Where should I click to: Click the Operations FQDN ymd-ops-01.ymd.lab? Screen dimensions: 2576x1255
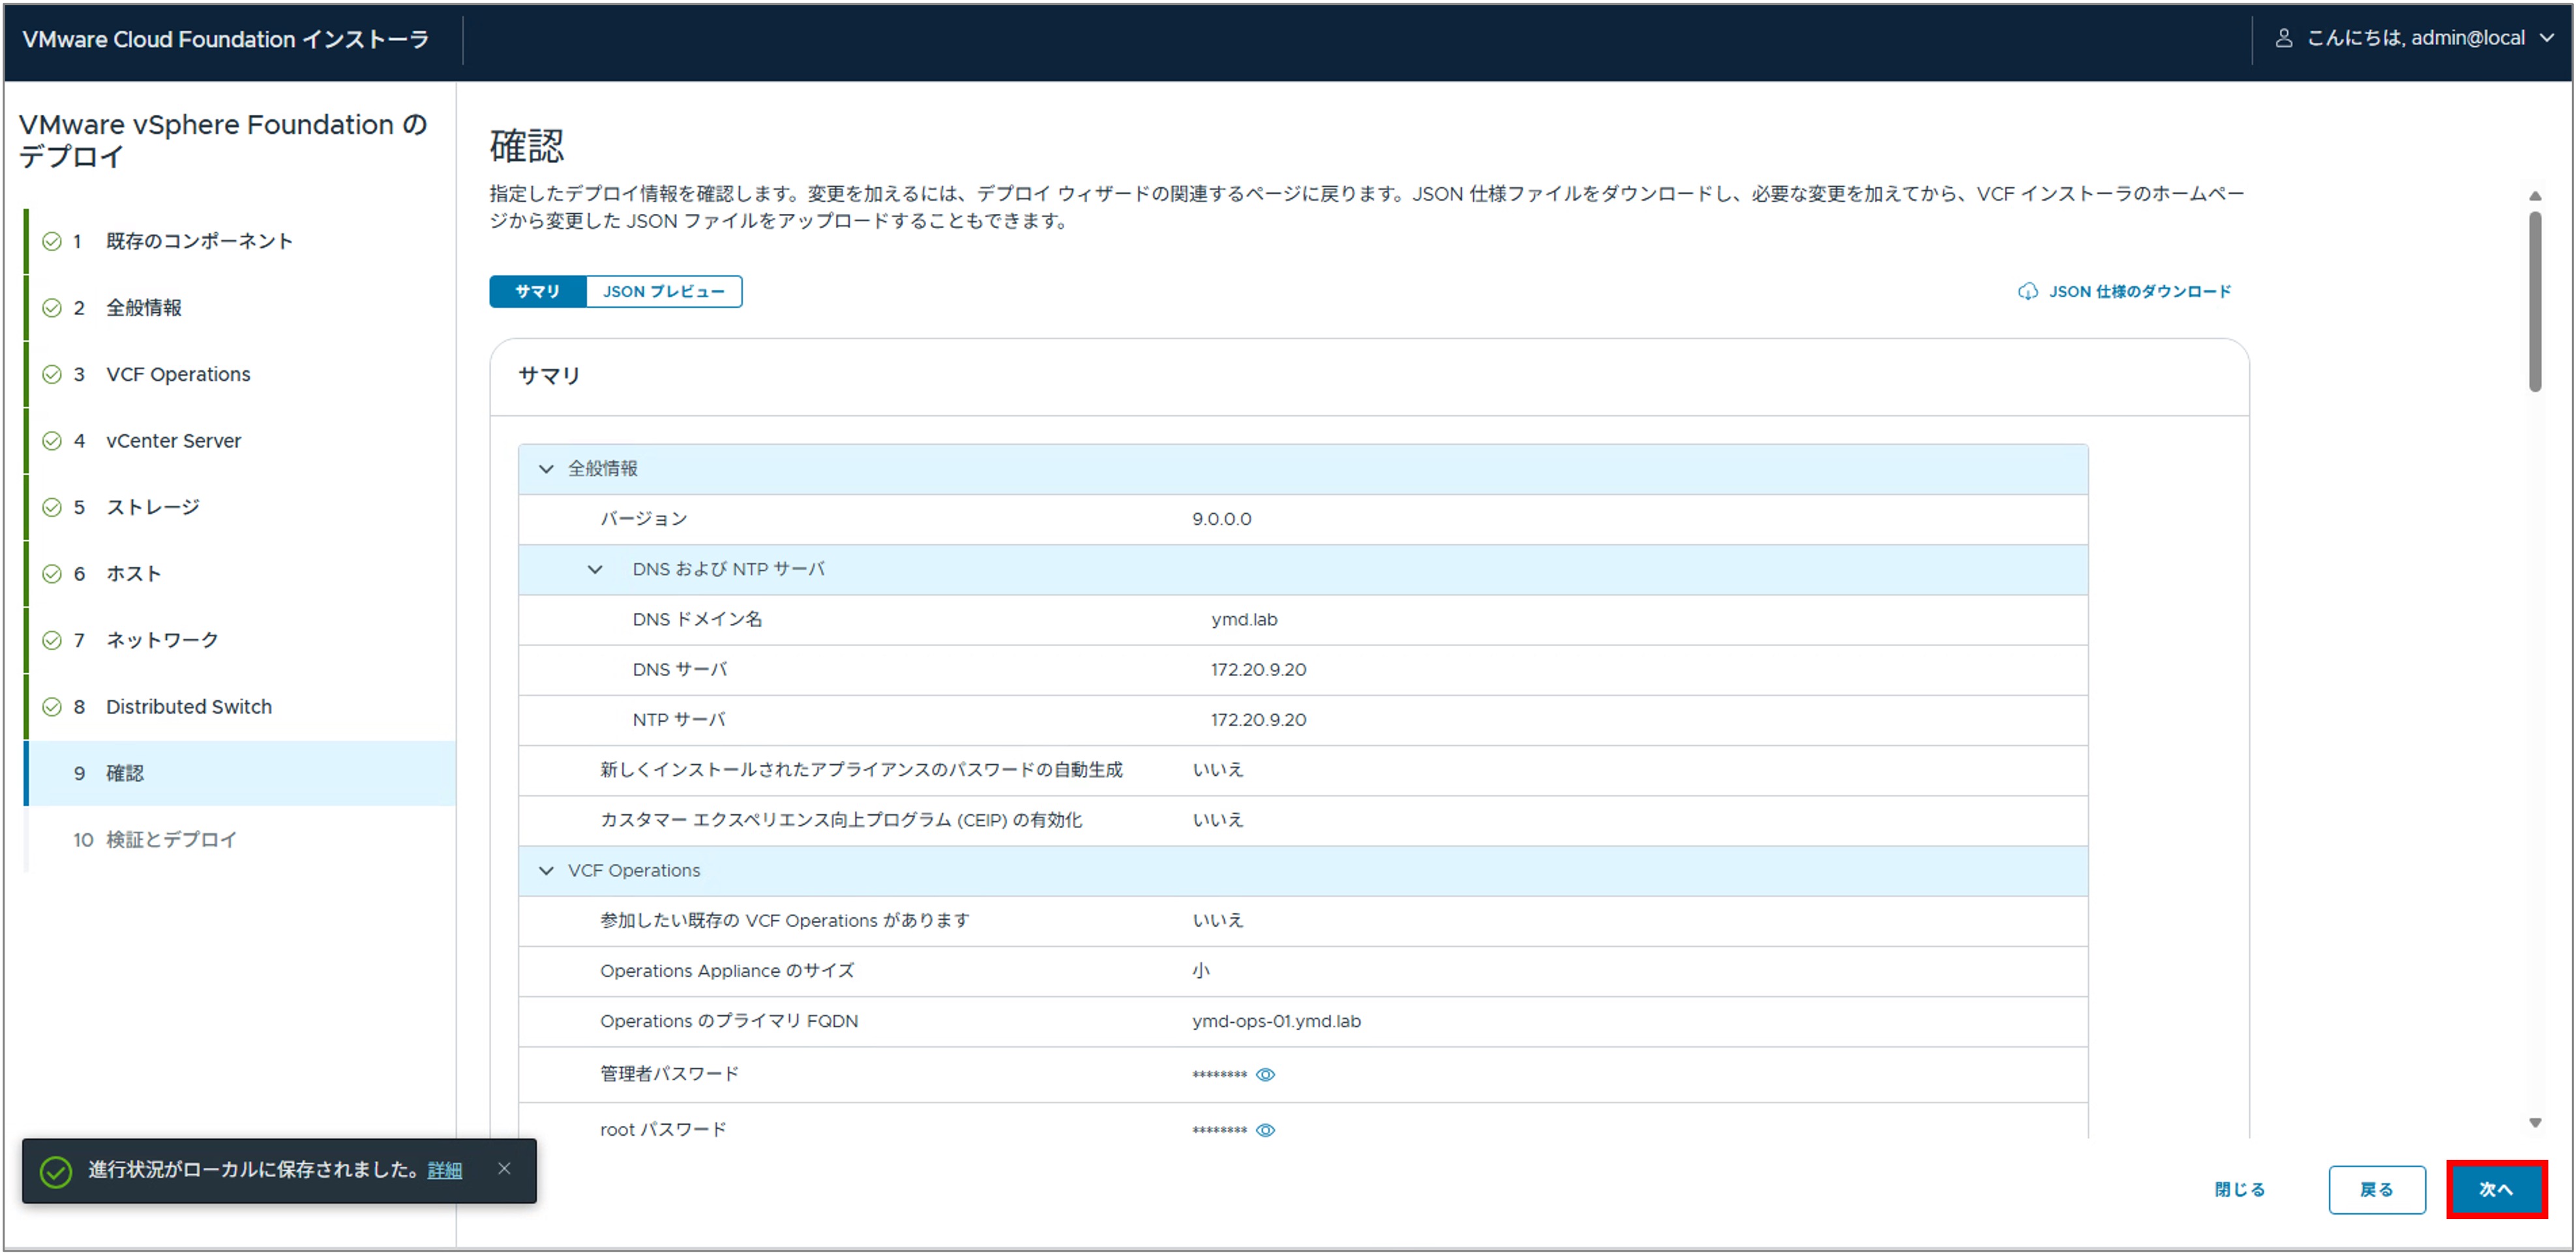(x=1276, y=1021)
